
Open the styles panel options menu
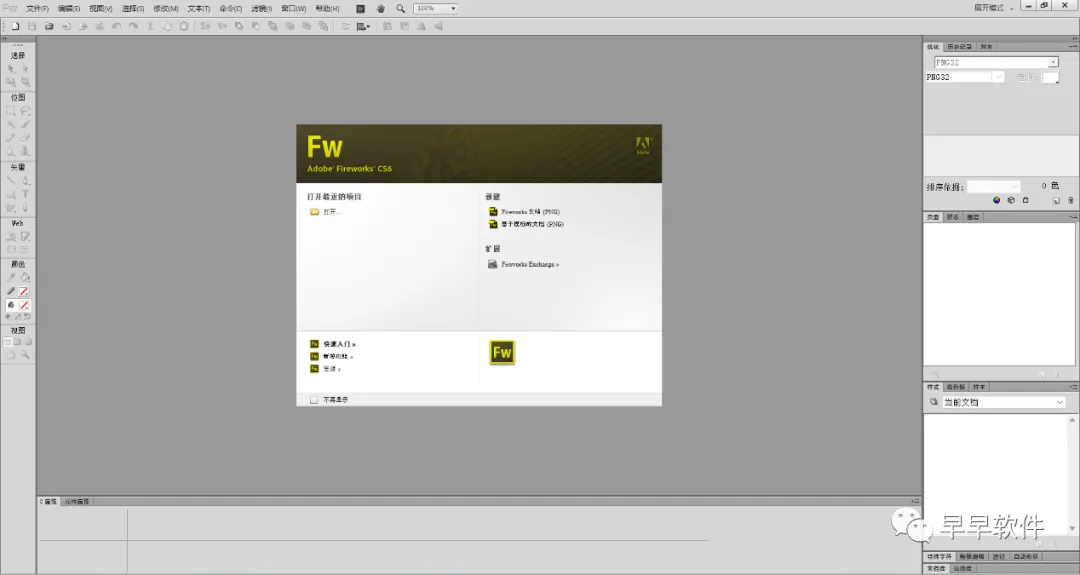tap(1073, 387)
